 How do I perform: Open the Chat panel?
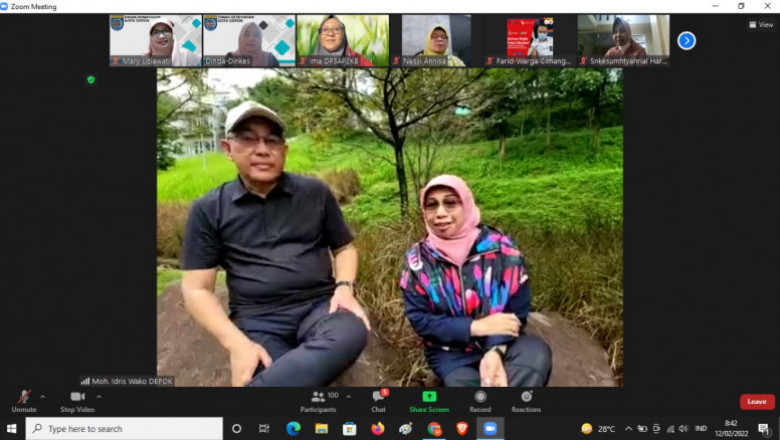pyautogui.click(x=378, y=399)
